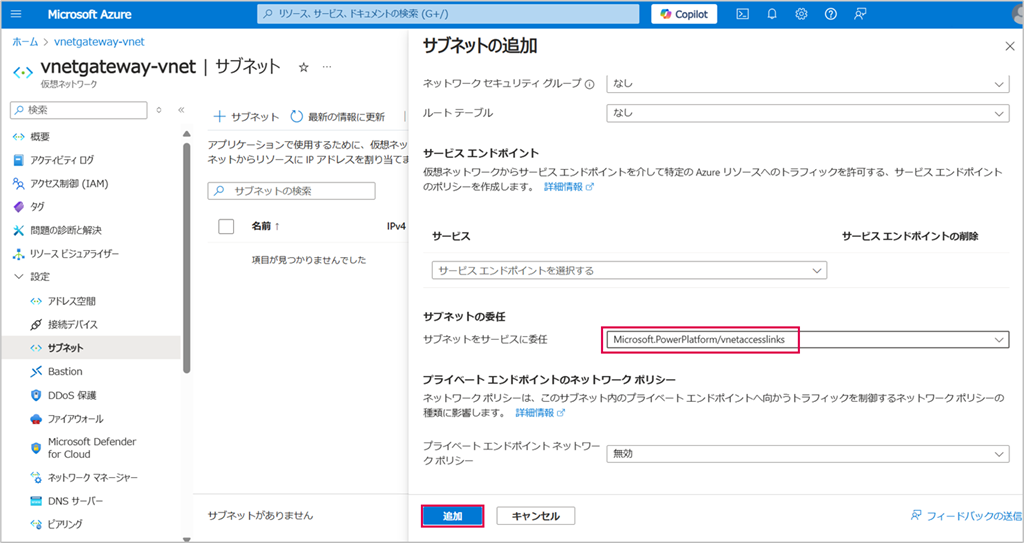
Task: Close the サブネットの追加 panel
Action: pos(1009,46)
